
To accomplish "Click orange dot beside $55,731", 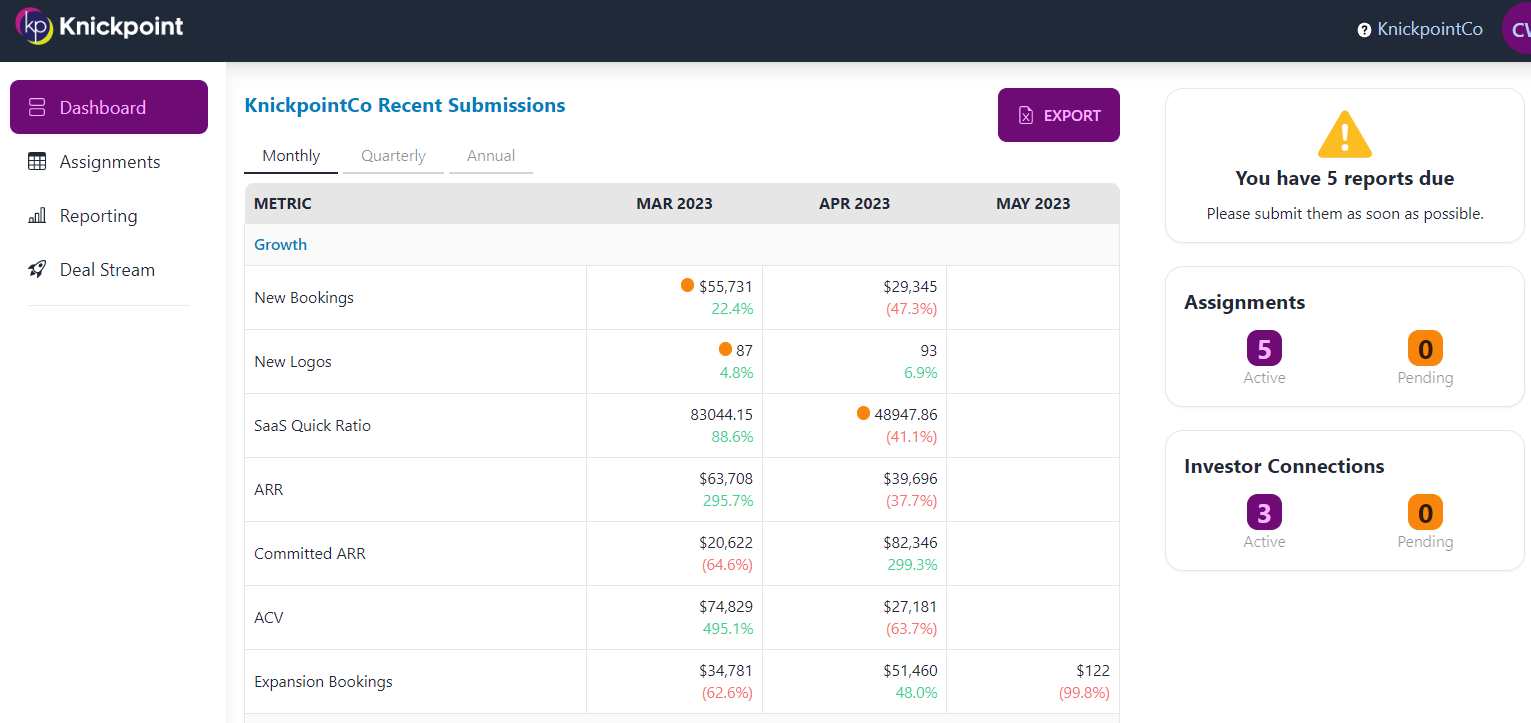I will click(687, 285).
